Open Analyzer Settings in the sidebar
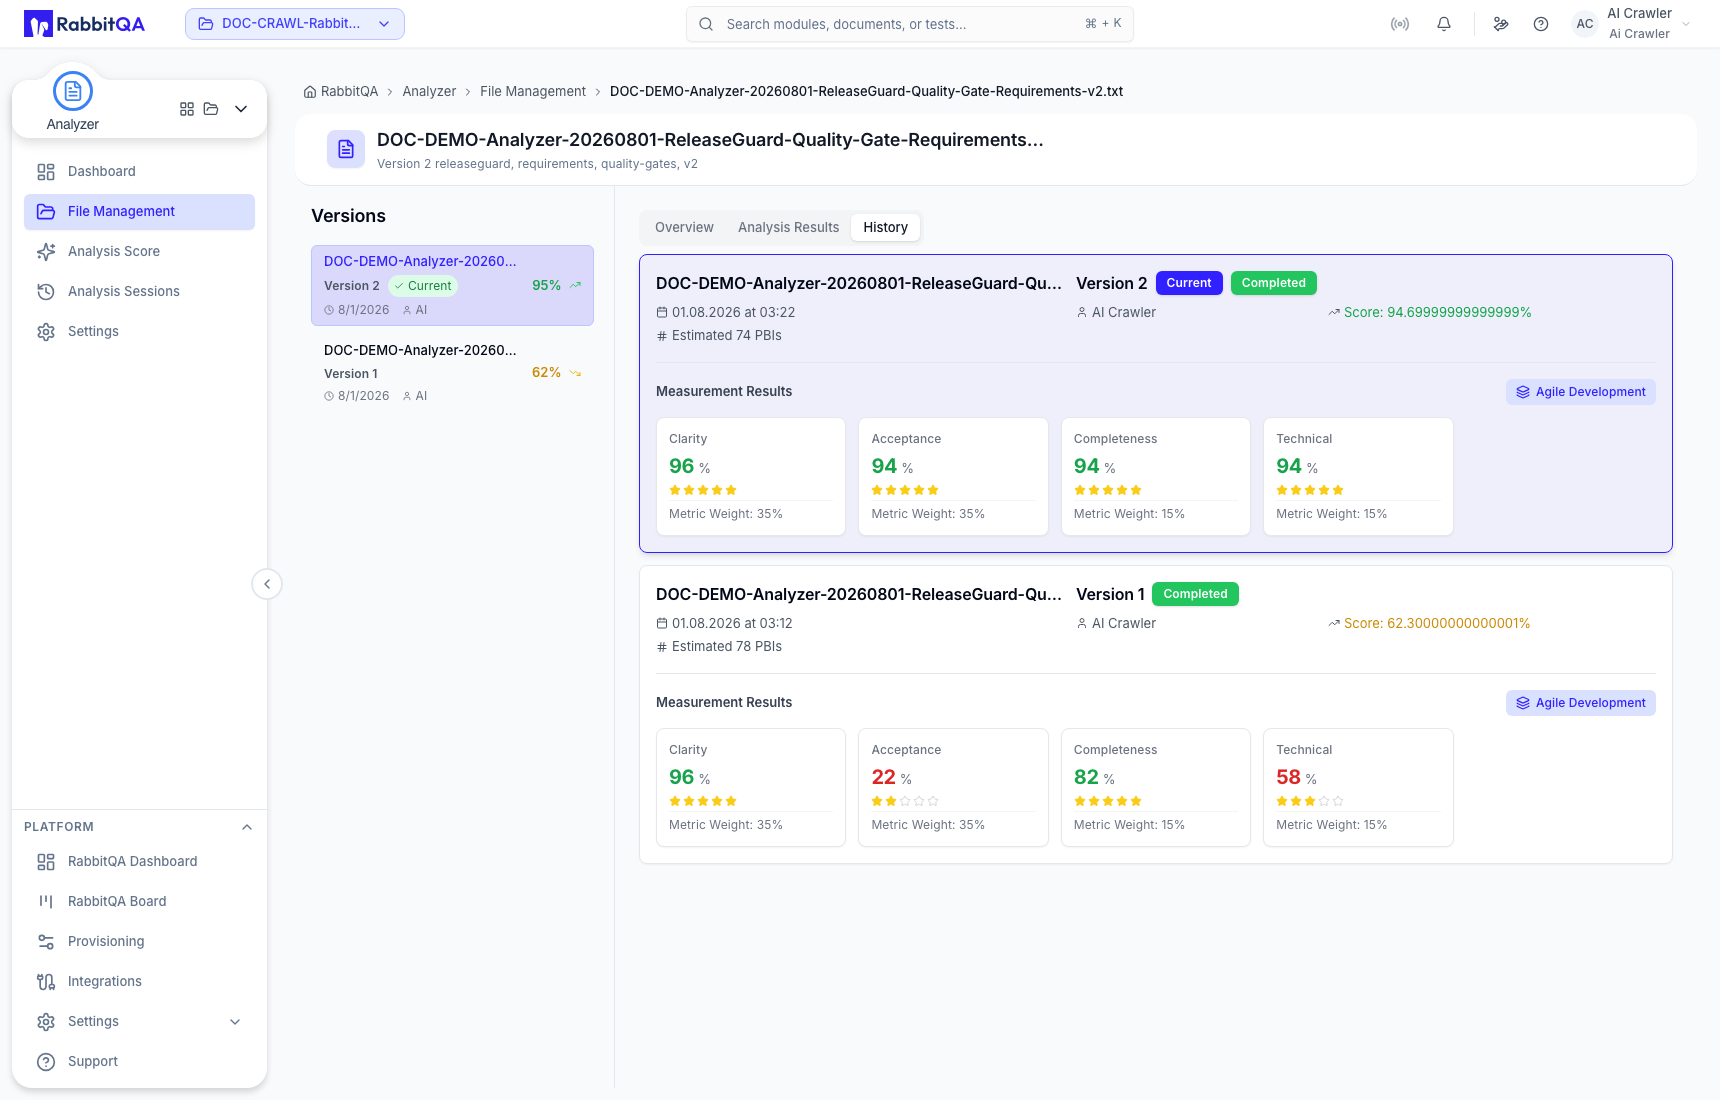Screen dimensions: 1720x1100 [139, 331]
